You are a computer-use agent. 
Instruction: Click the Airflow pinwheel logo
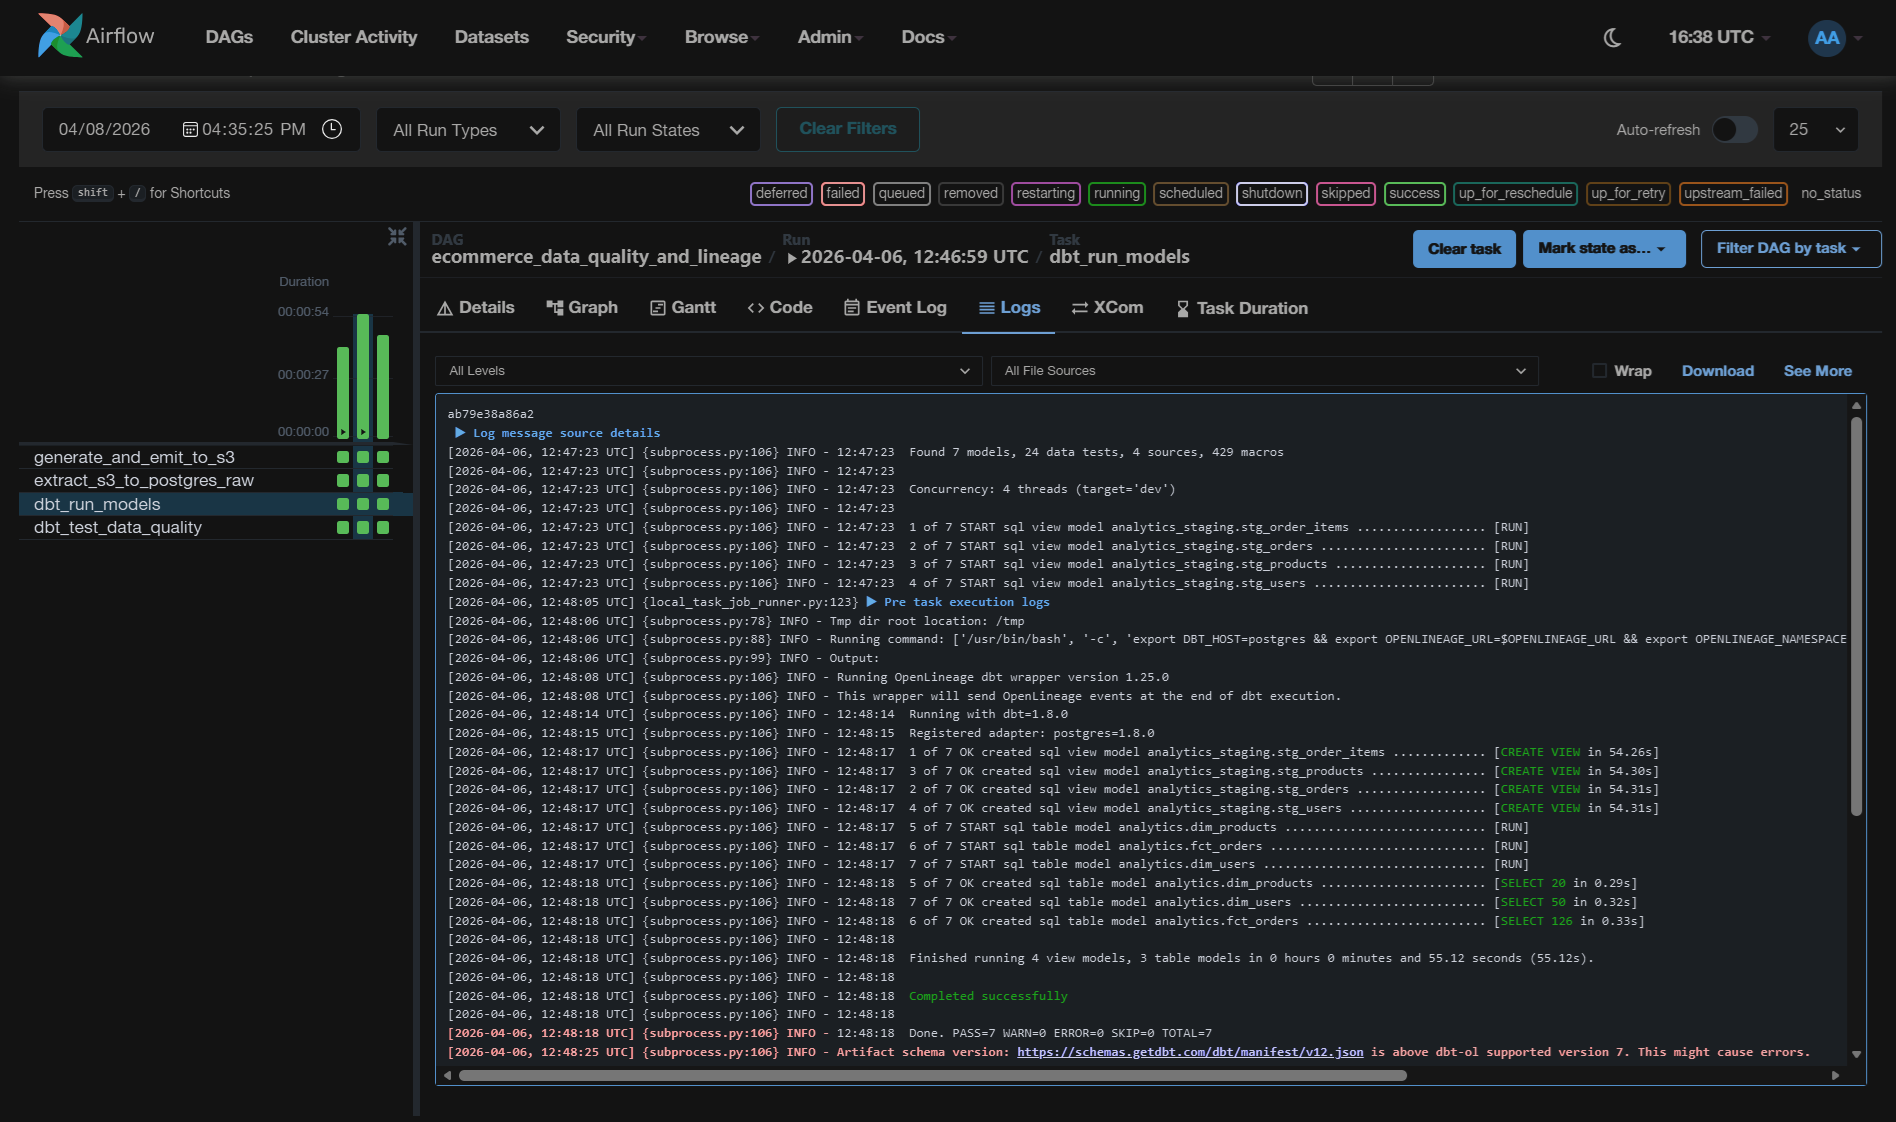[x=60, y=36]
